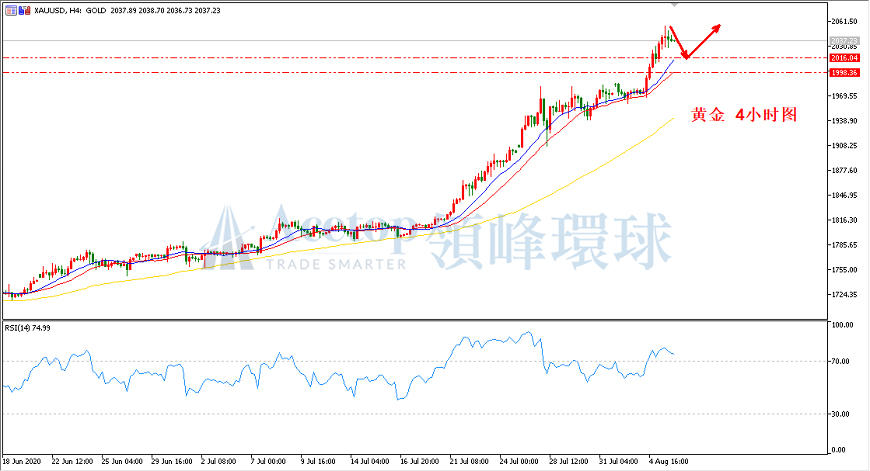
Task: Select the red downward arrow drawing
Action: (678, 42)
